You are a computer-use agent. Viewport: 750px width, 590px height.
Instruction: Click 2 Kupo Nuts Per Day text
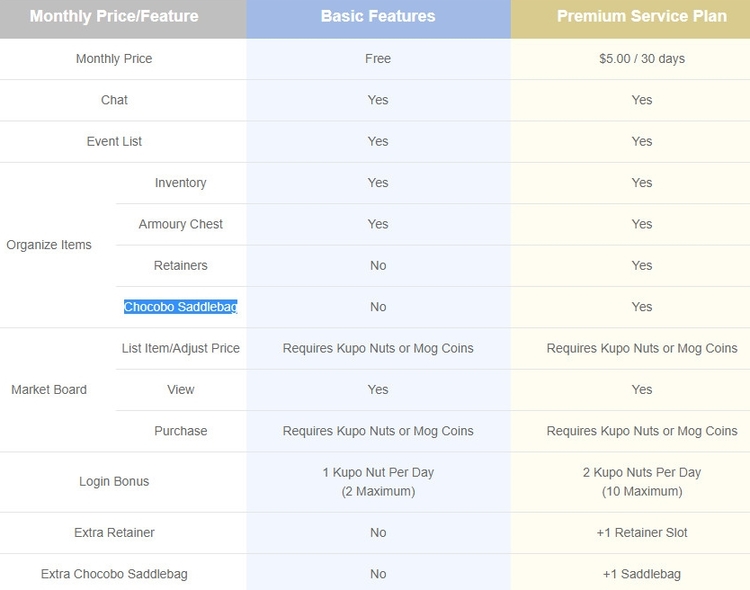pyautogui.click(x=642, y=473)
